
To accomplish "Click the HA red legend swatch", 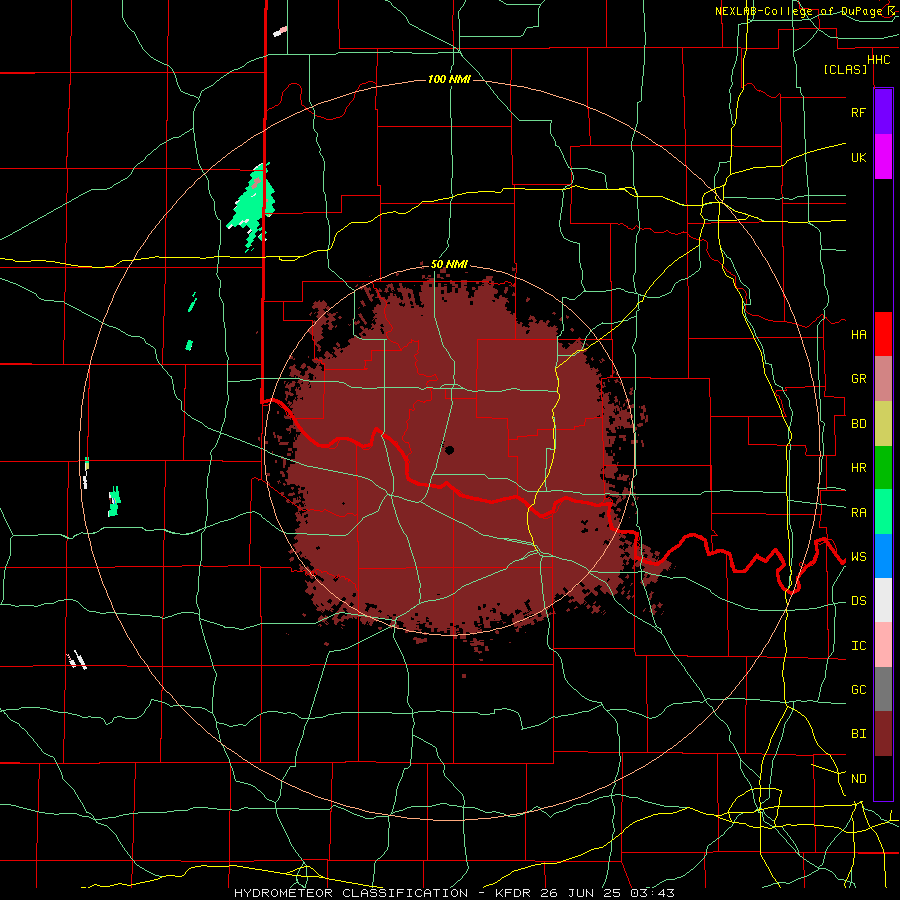I will pos(883,334).
